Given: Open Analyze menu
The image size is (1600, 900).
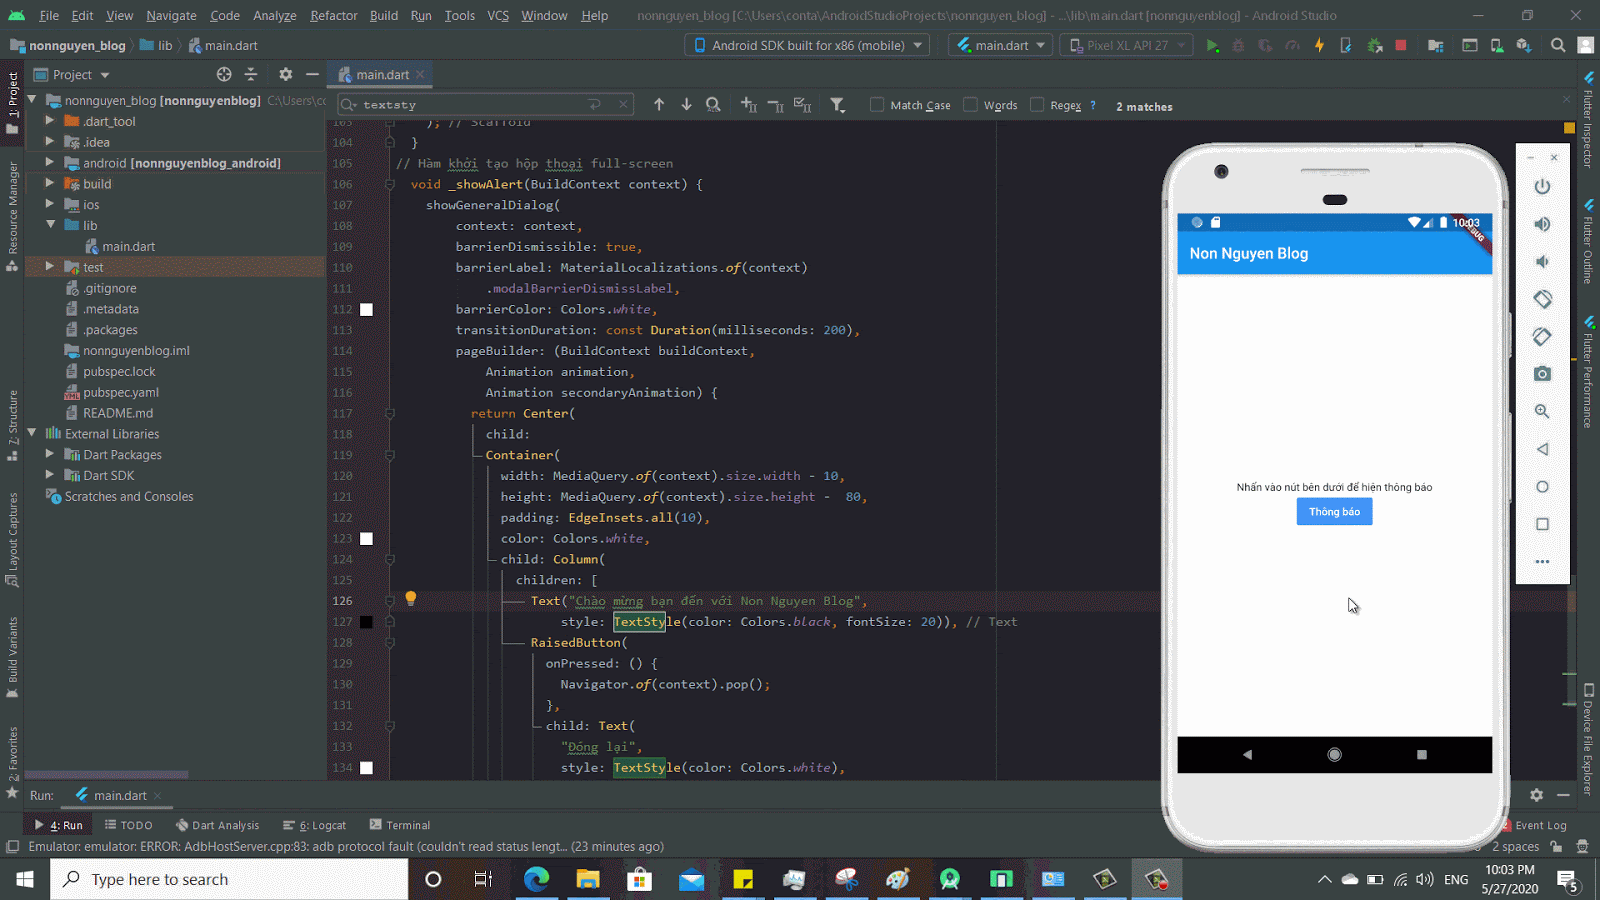Looking at the screenshot, I should point(274,15).
